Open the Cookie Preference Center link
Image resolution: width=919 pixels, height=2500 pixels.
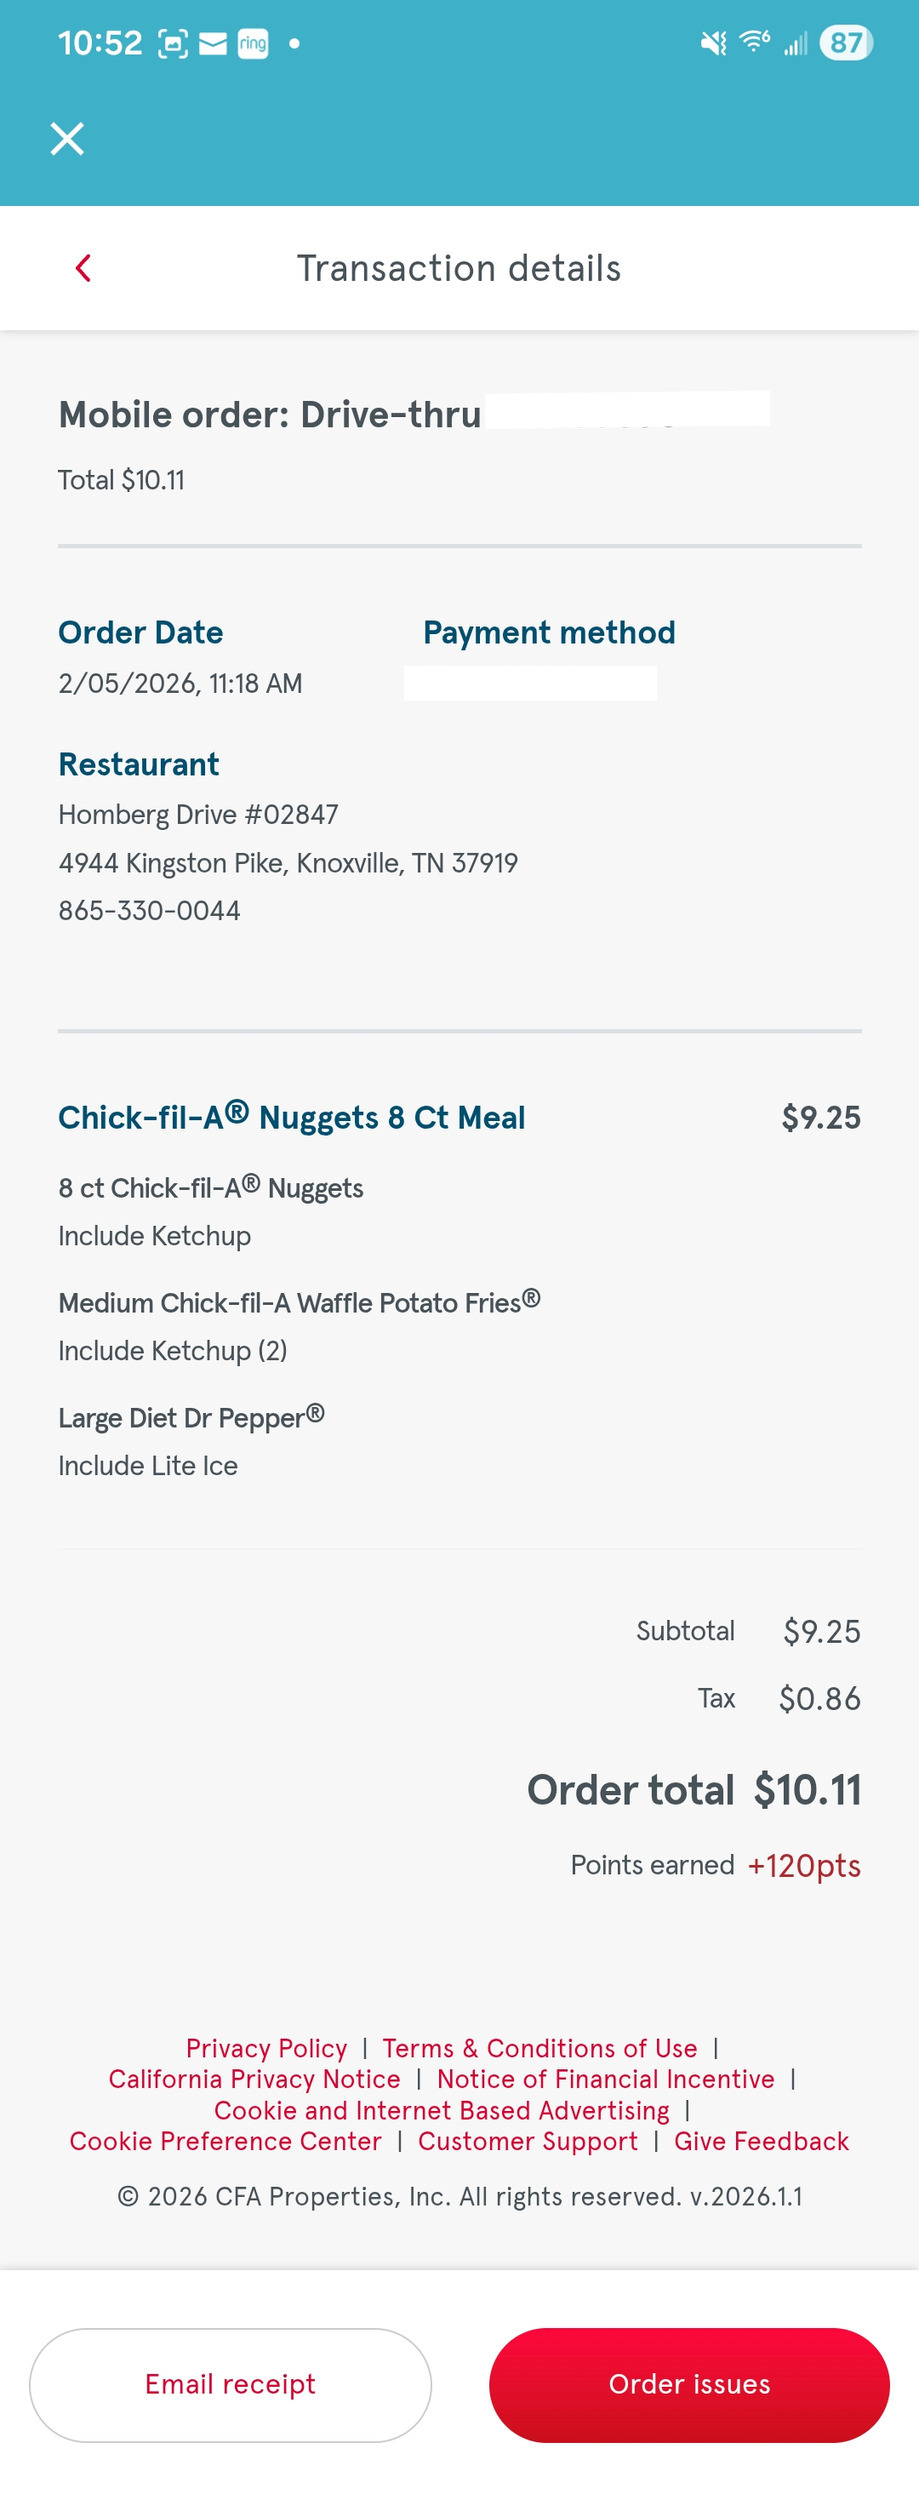coord(225,2142)
